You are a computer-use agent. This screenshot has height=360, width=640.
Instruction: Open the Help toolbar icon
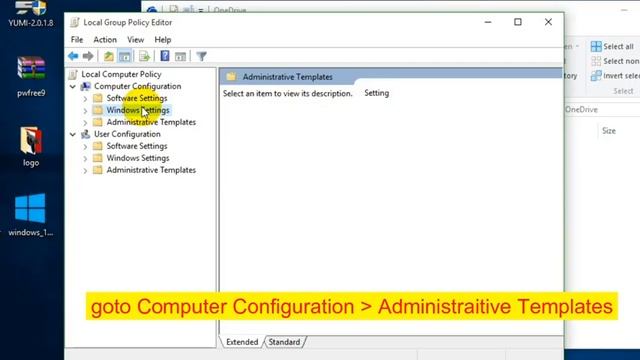point(164,56)
